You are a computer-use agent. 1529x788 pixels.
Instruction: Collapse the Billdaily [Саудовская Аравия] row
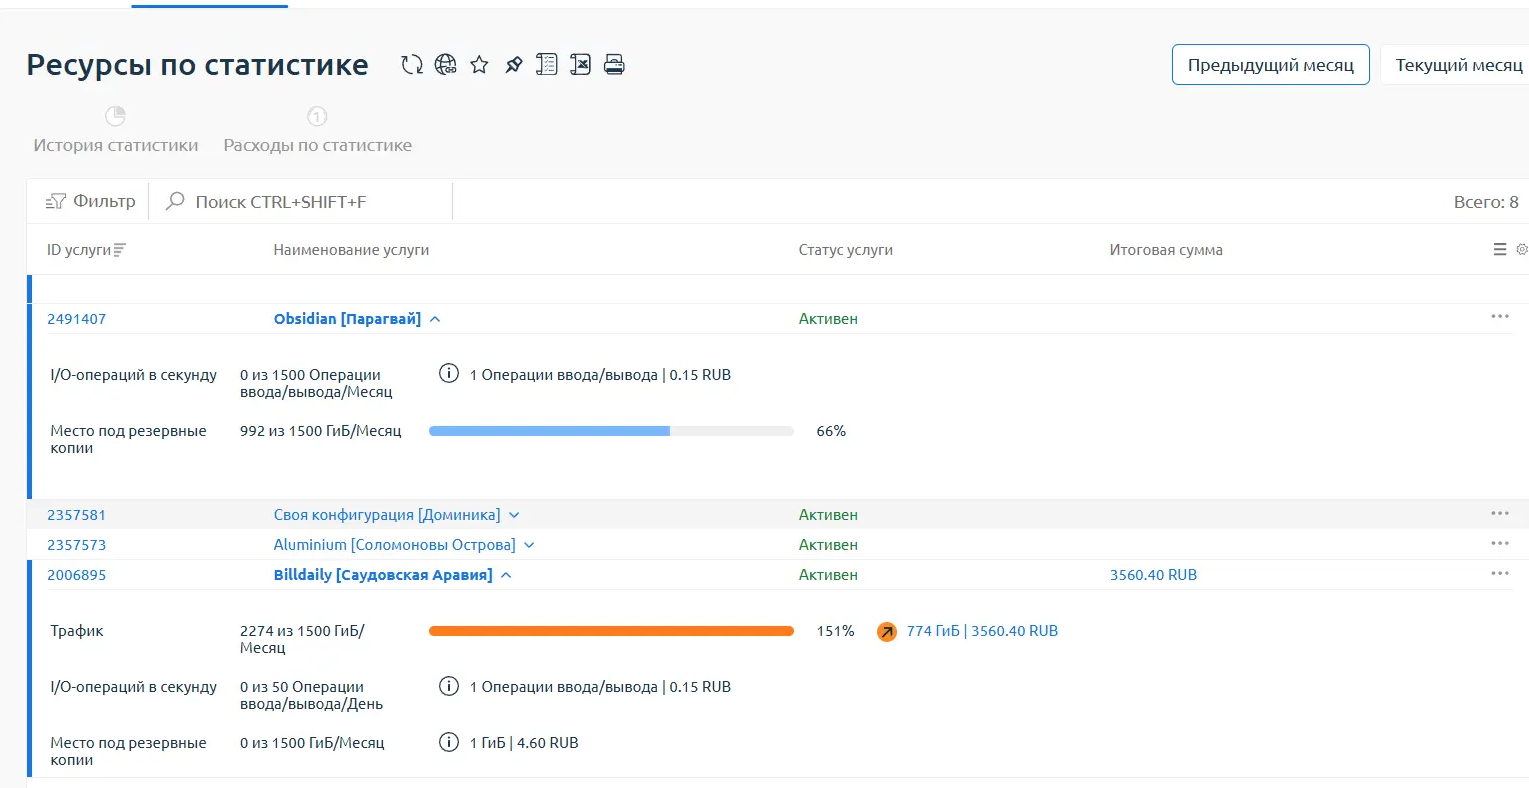coord(506,575)
